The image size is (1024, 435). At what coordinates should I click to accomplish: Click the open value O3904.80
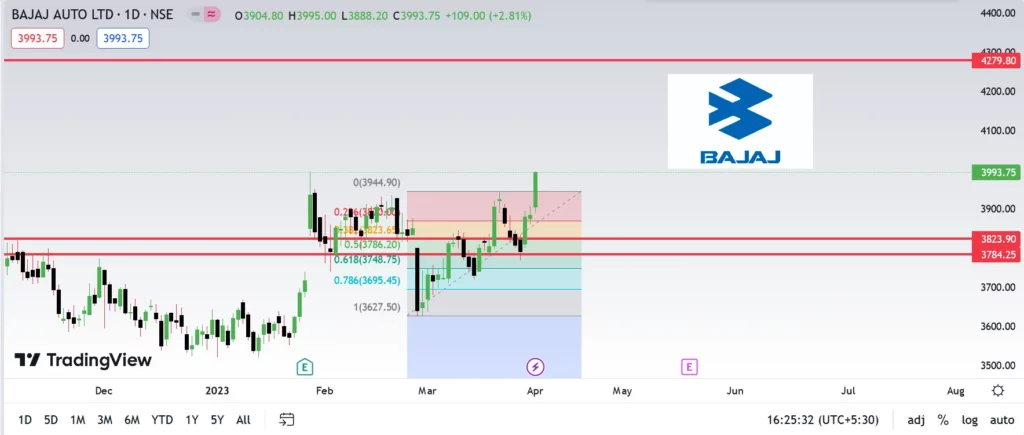[259, 16]
